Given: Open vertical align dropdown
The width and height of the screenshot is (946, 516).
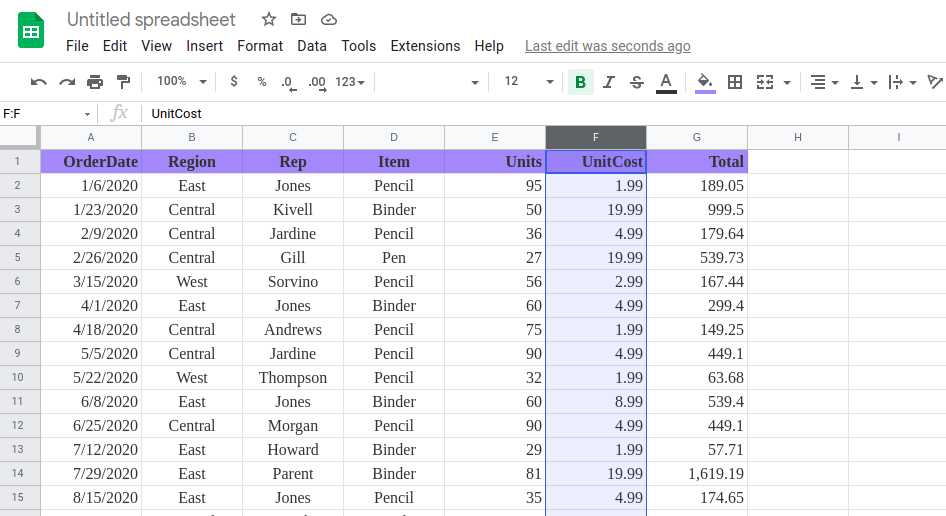Looking at the screenshot, I should pyautogui.click(x=863, y=82).
